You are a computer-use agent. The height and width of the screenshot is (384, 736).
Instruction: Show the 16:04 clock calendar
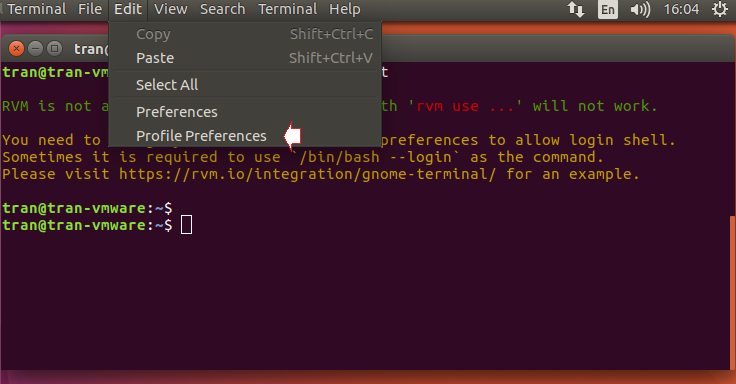pos(681,9)
